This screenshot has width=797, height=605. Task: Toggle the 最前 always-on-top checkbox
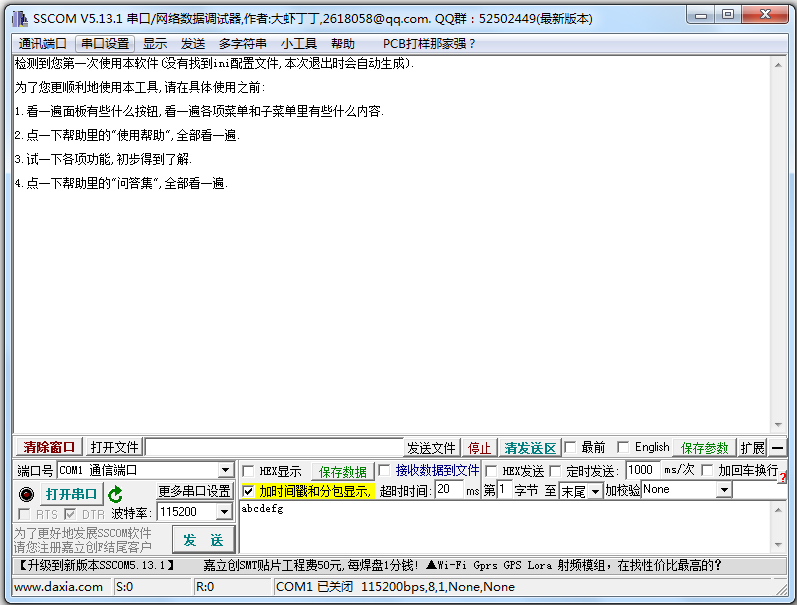click(570, 447)
